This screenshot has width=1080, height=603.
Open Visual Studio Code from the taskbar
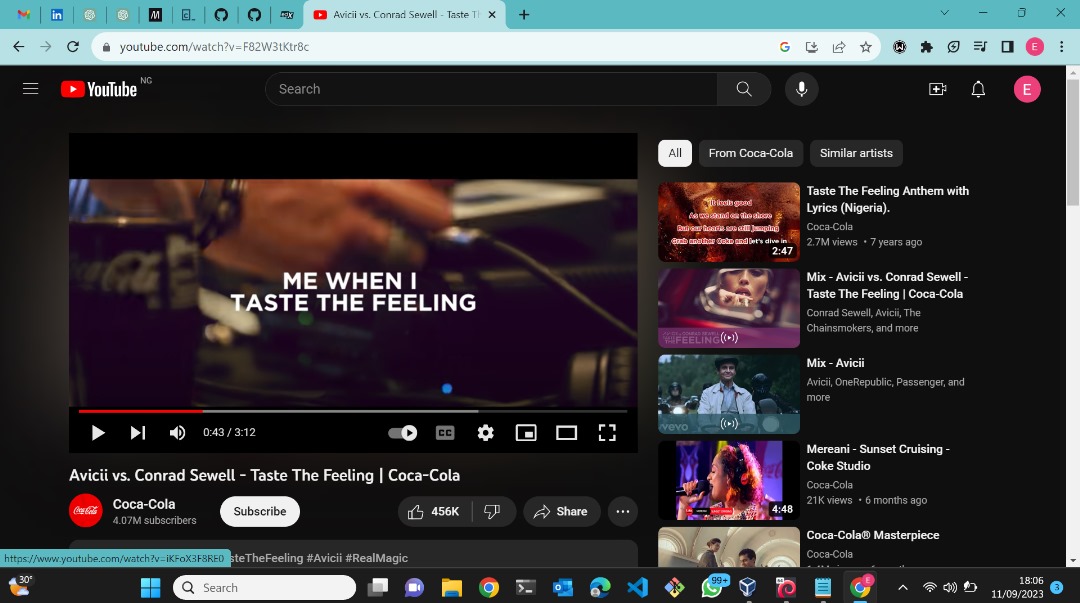tap(638, 588)
